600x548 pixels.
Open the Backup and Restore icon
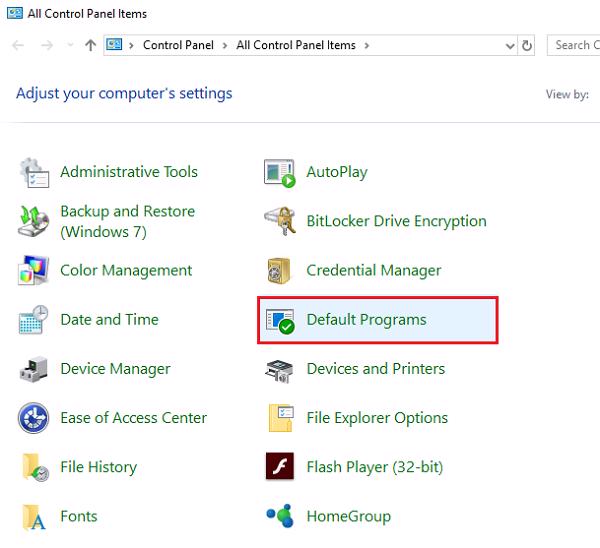[x=33, y=221]
